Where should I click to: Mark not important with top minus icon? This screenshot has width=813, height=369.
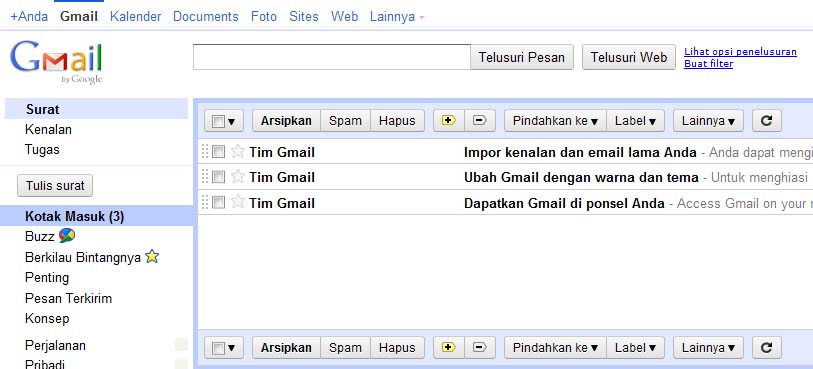[480, 121]
